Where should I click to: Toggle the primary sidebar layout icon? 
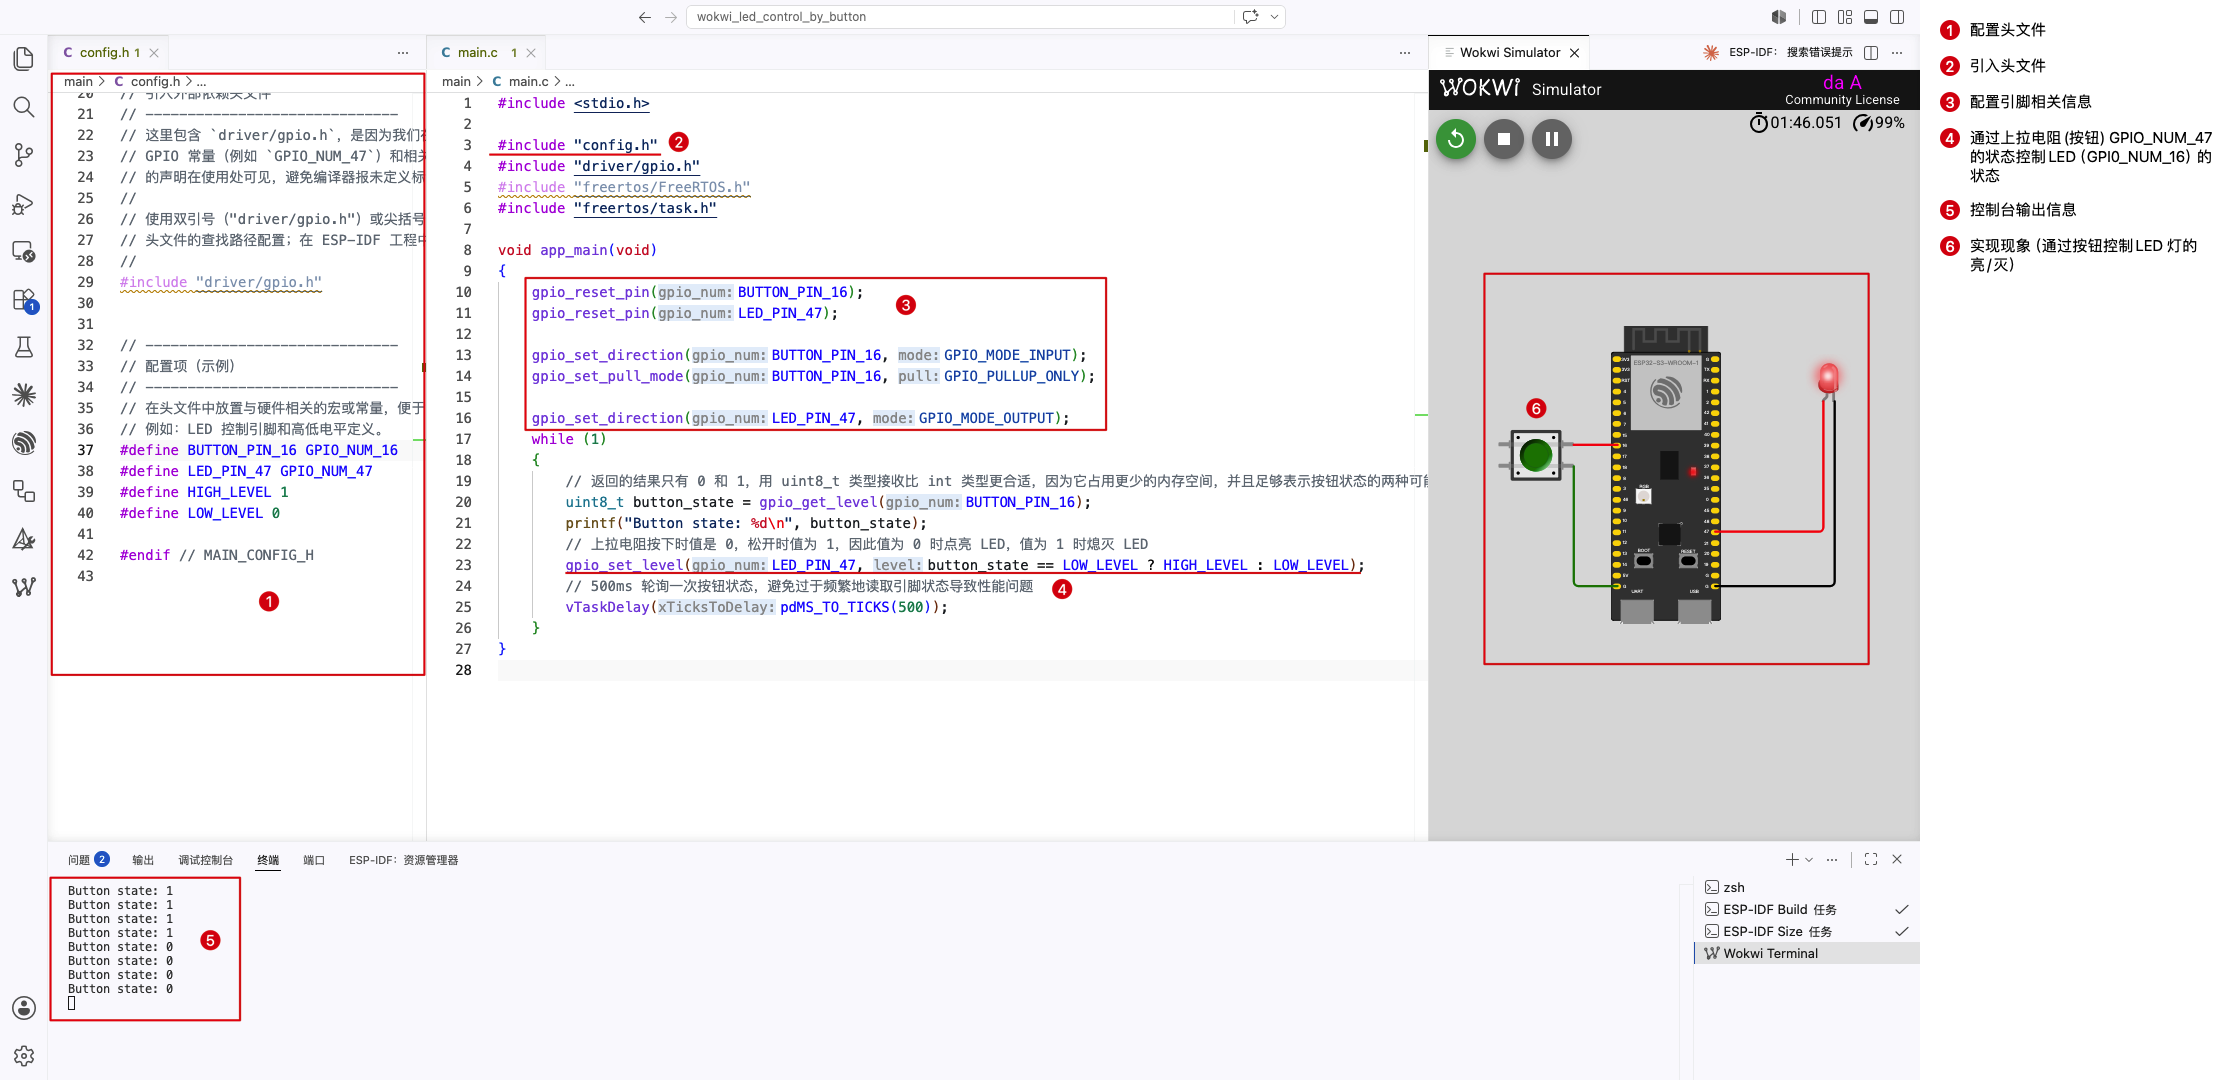[1819, 17]
